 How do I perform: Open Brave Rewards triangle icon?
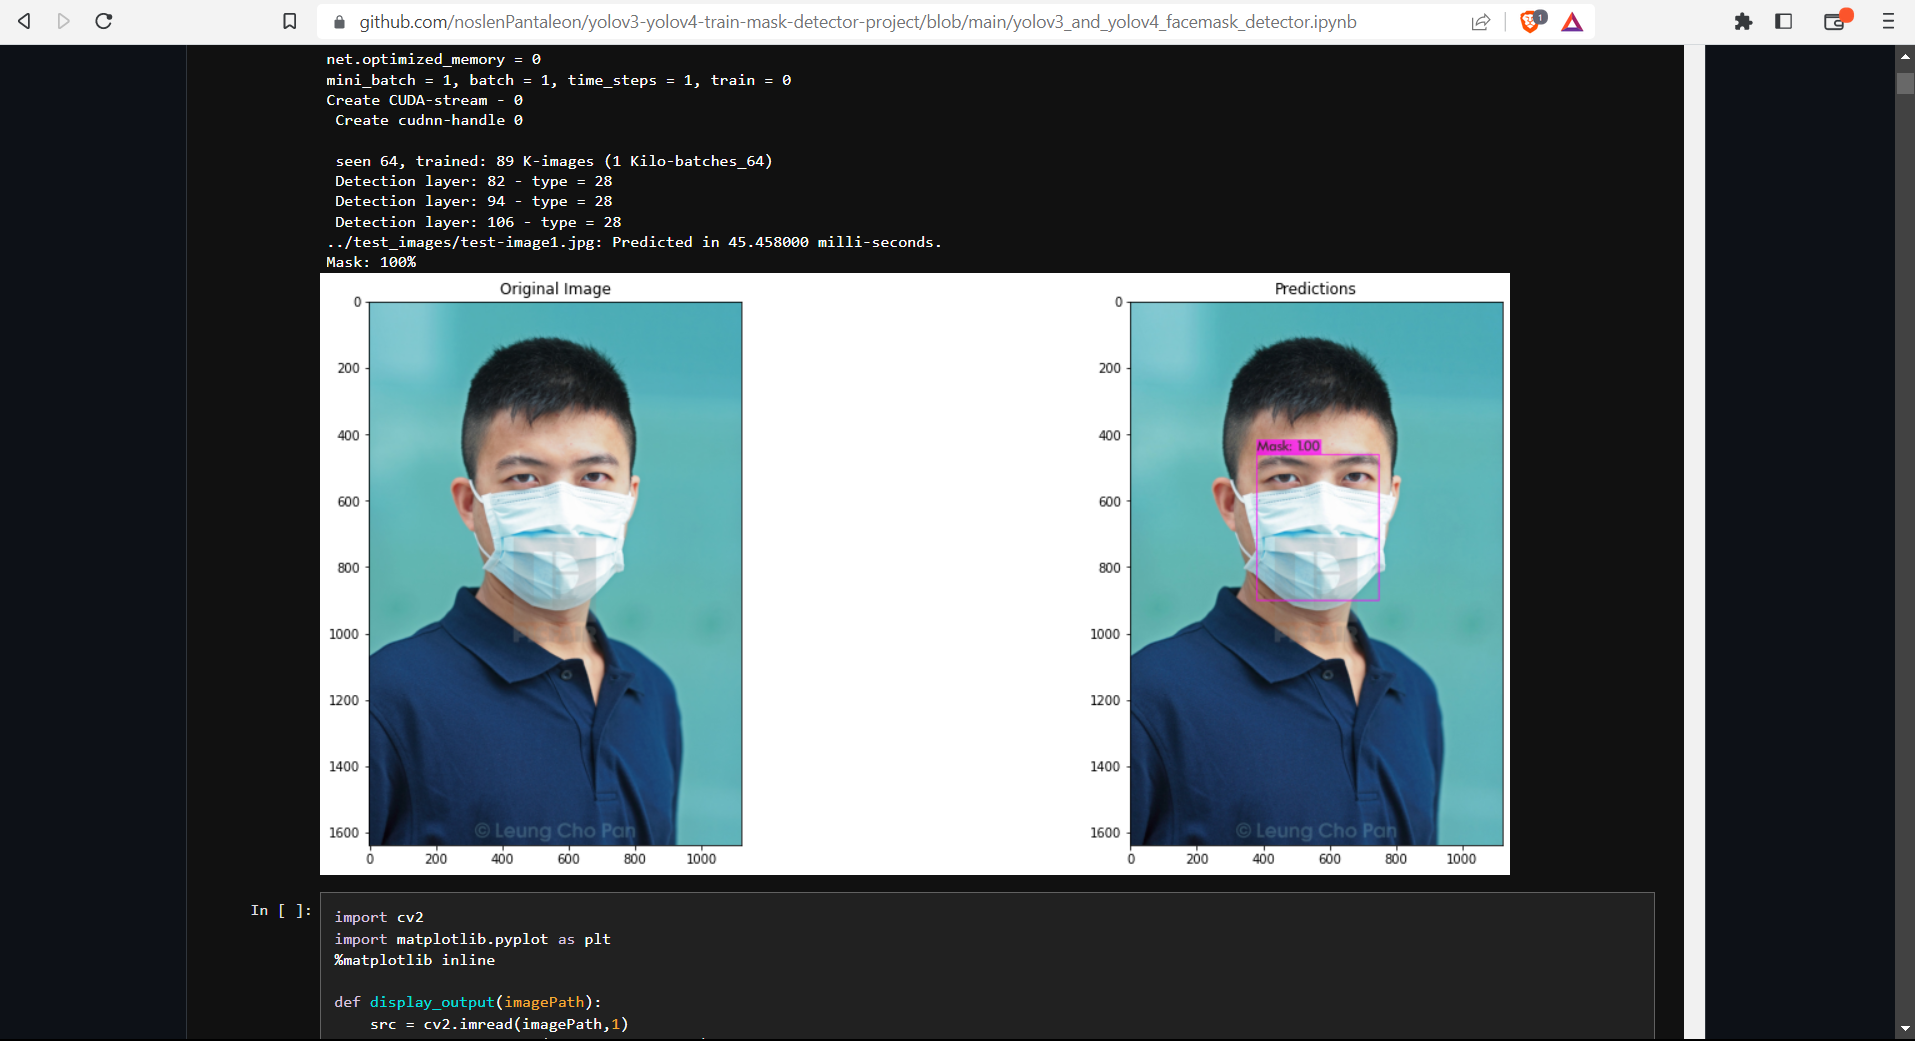1572,22
